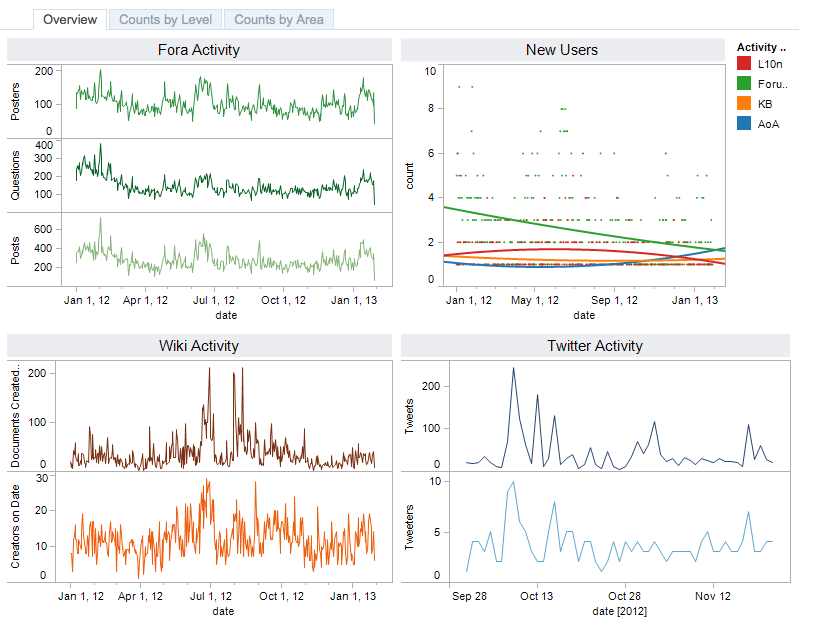This screenshot has height=624, width=818.
Task: Select the Tweeters axis label
Action: (410, 527)
